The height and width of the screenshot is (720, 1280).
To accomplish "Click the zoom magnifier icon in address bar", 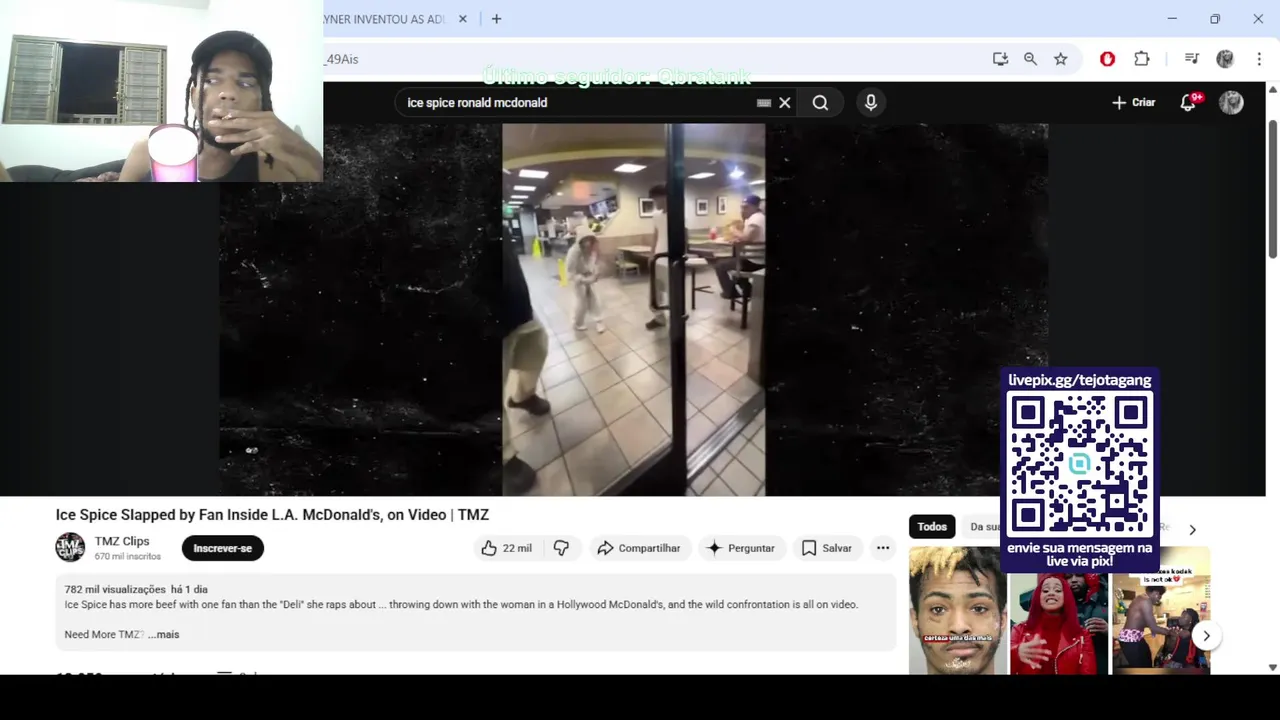I will (x=1030, y=59).
